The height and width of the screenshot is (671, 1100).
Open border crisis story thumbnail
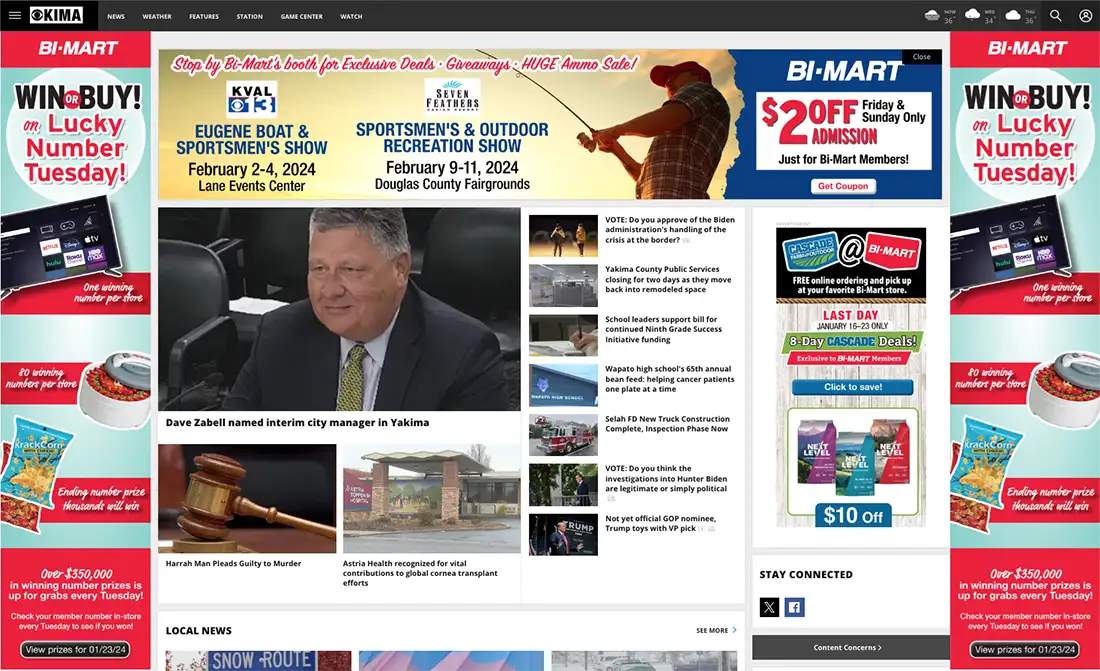click(x=563, y=236)
